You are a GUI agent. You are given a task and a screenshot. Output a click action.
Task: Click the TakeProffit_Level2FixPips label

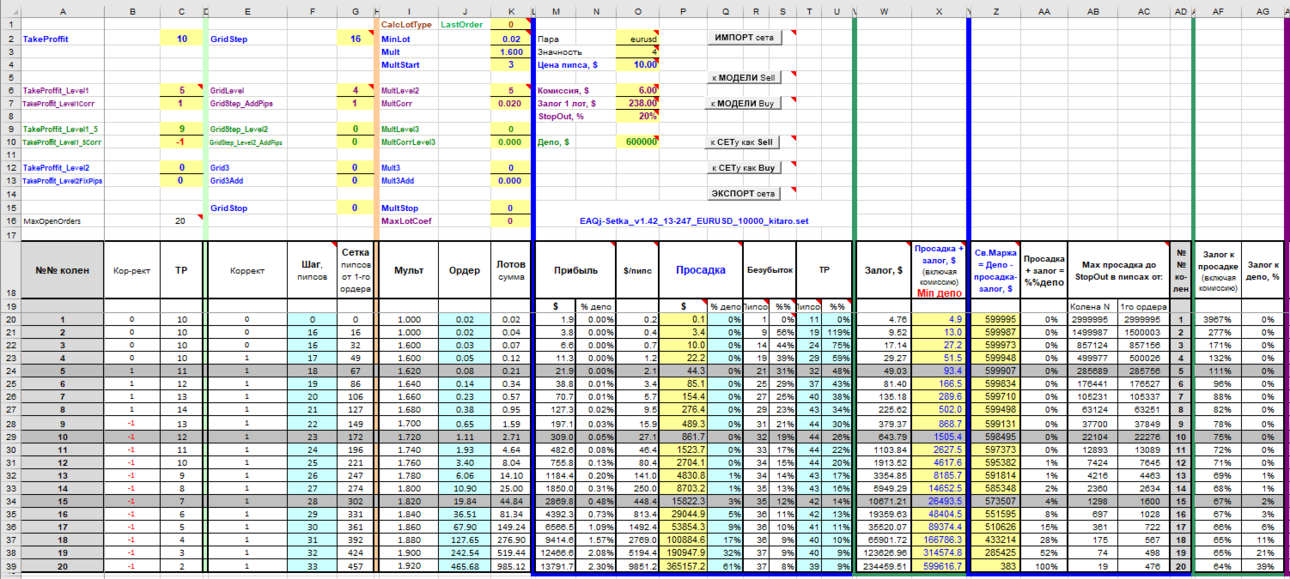tap(62, 181)
